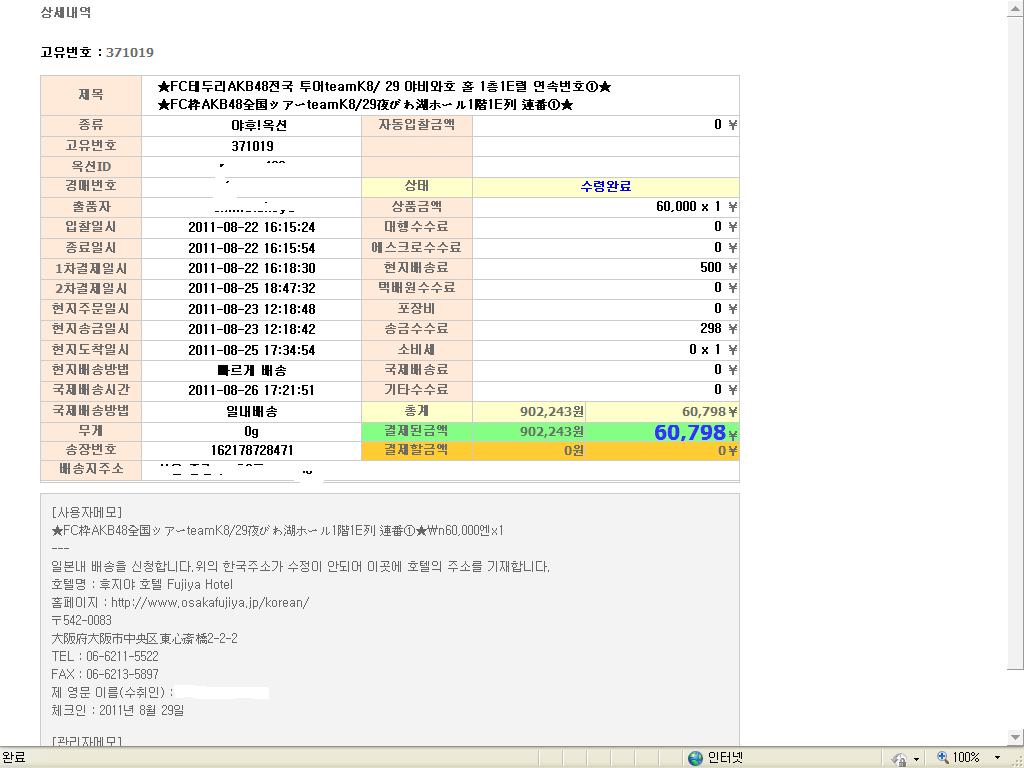Expand the 100% zoom level dropdown arrow

point(996,758)
